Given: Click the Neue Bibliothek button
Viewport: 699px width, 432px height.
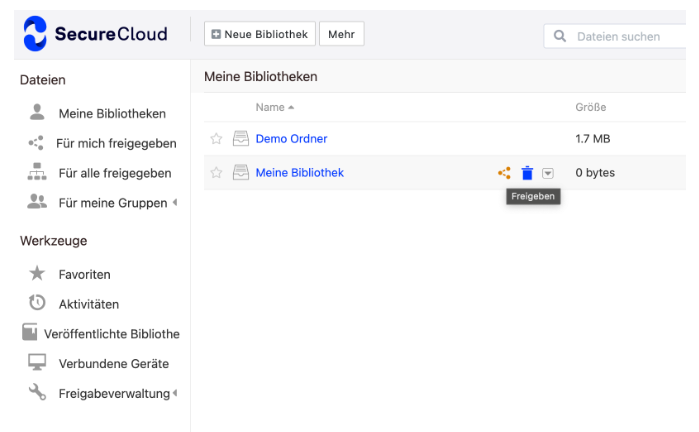Looking at the screenshot, I should 260,34.
